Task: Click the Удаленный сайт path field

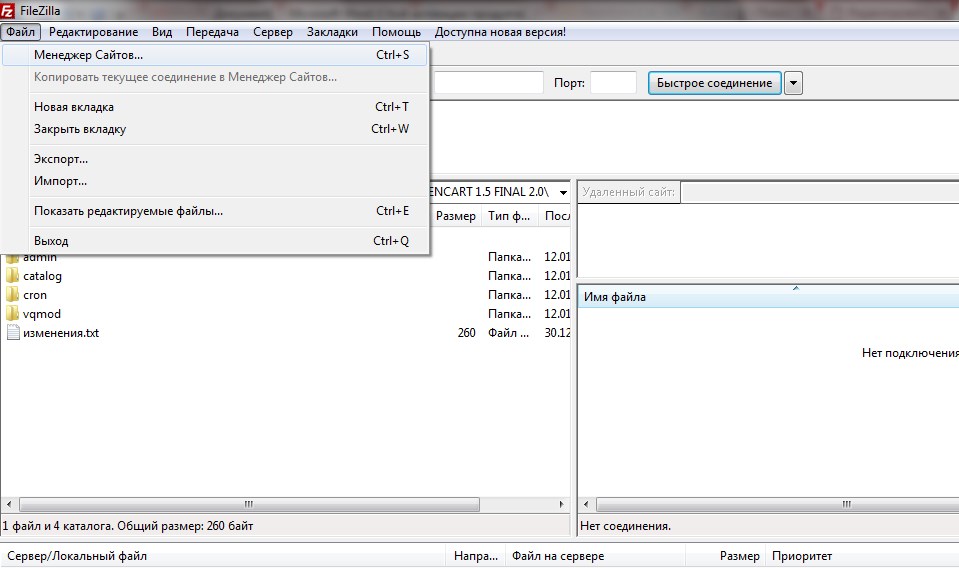Action: pos(820,193)
